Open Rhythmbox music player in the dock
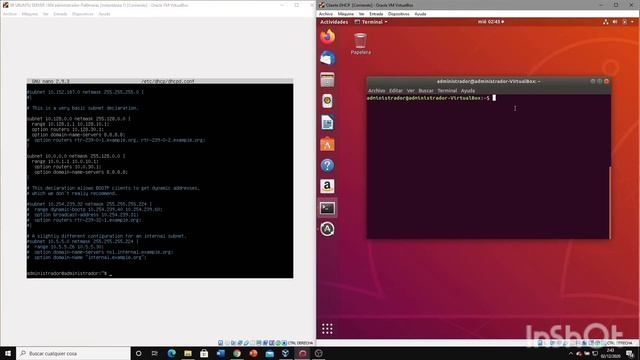This screenshot has height=360, width=640. 327,101
